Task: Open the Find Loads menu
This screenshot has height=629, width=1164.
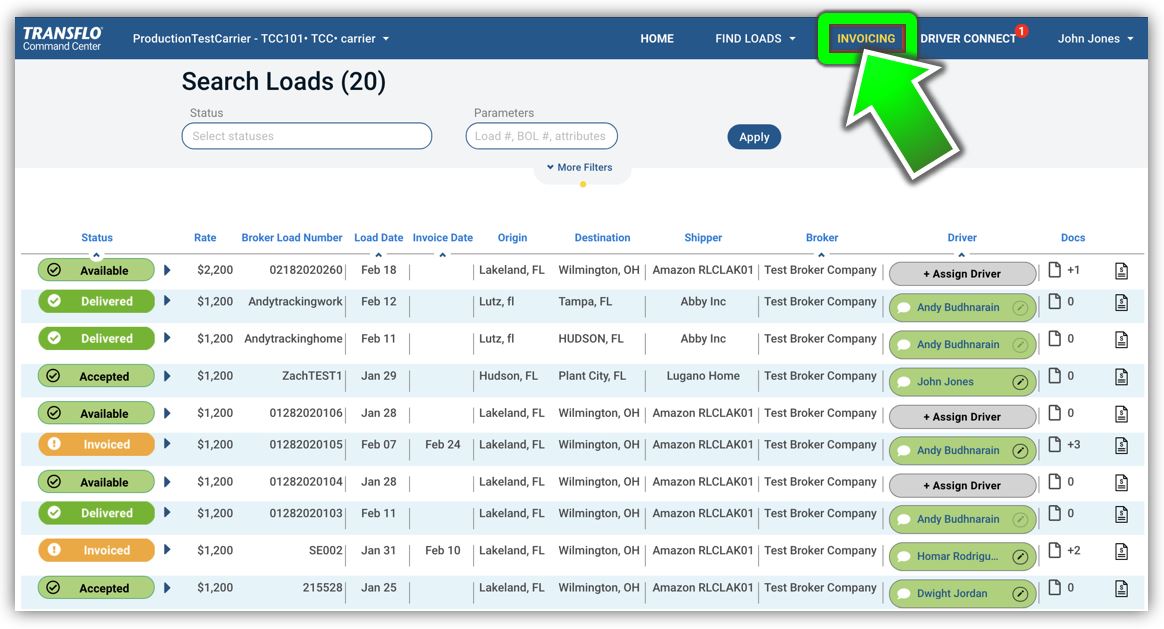Action: (755, 39)
